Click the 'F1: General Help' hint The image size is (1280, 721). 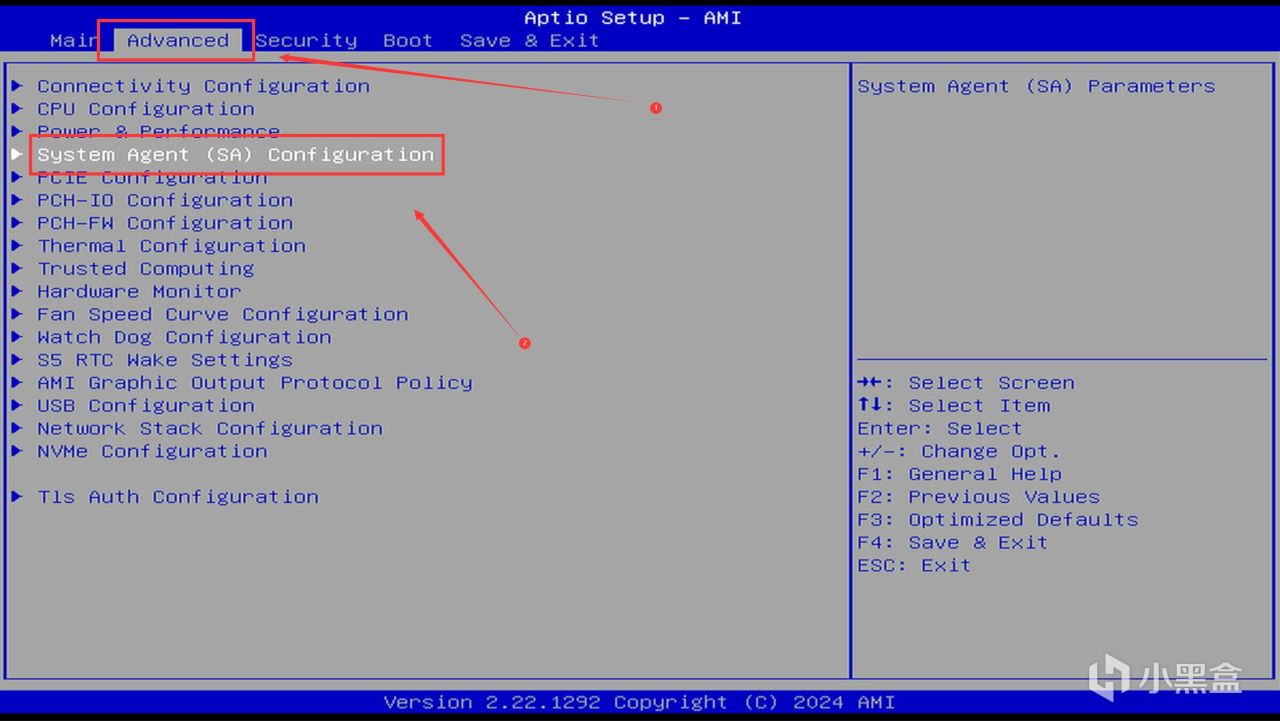[959, 474]
